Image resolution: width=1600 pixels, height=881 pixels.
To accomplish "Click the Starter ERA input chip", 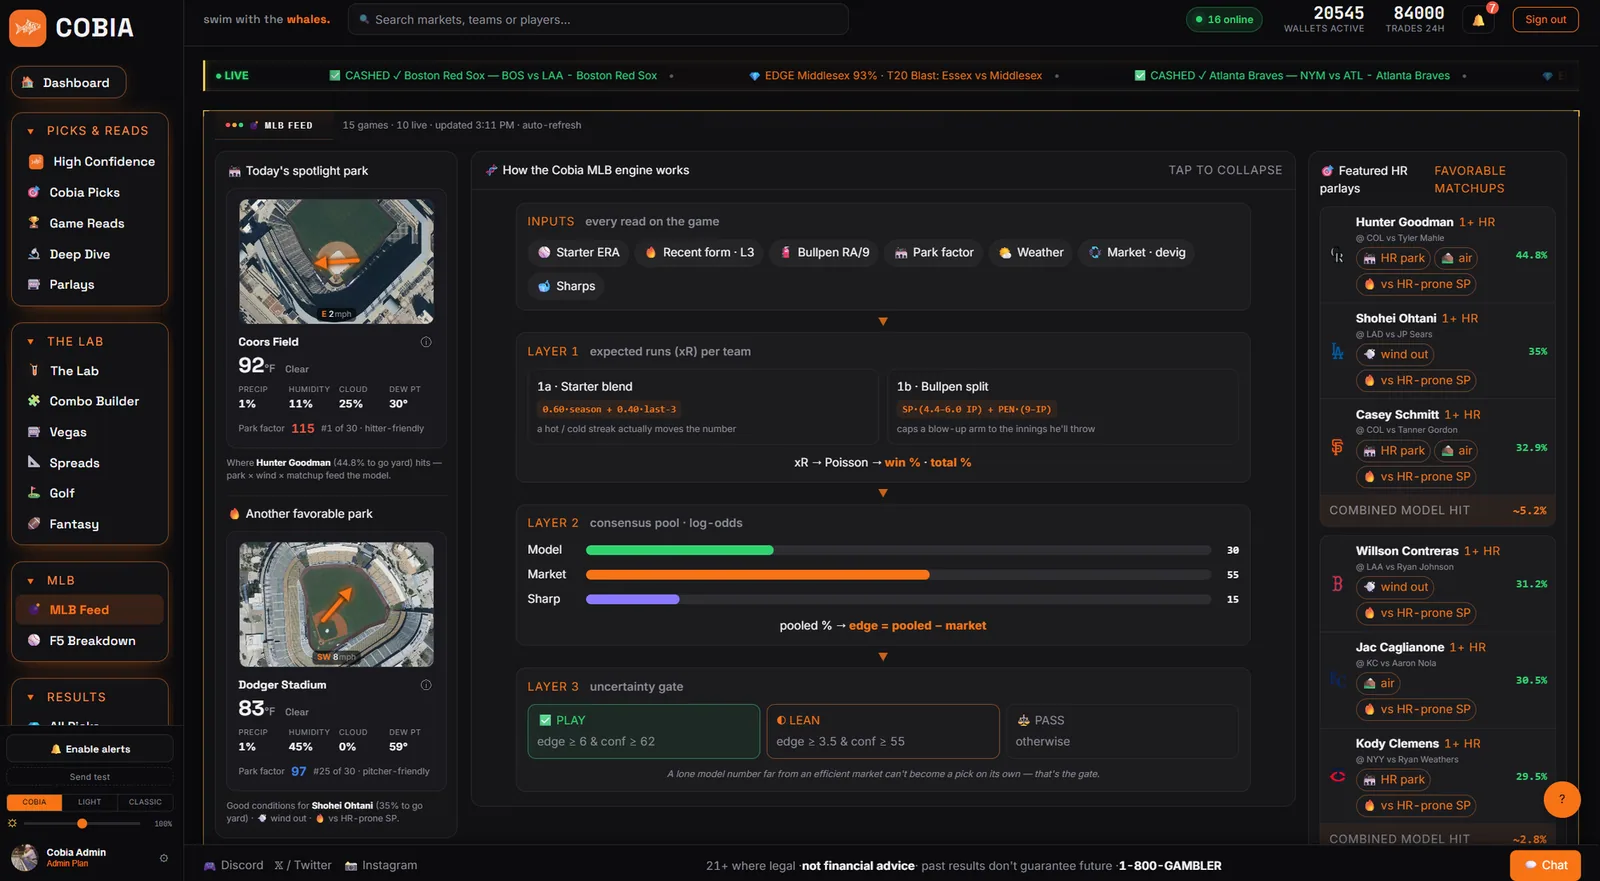I will 579,253.
